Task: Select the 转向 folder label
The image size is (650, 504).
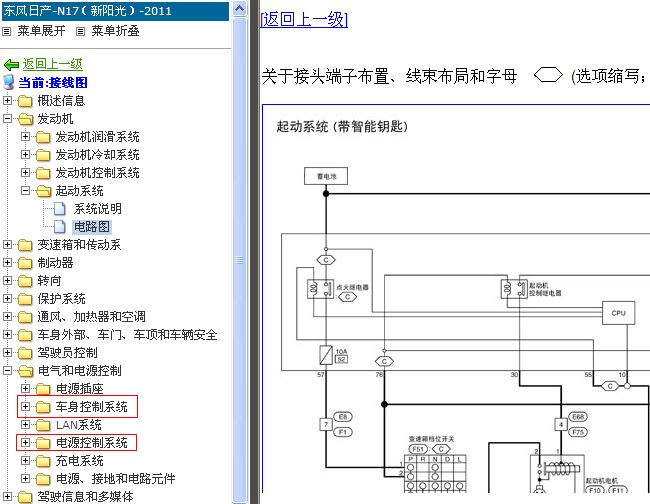Action: click(49, 281)
